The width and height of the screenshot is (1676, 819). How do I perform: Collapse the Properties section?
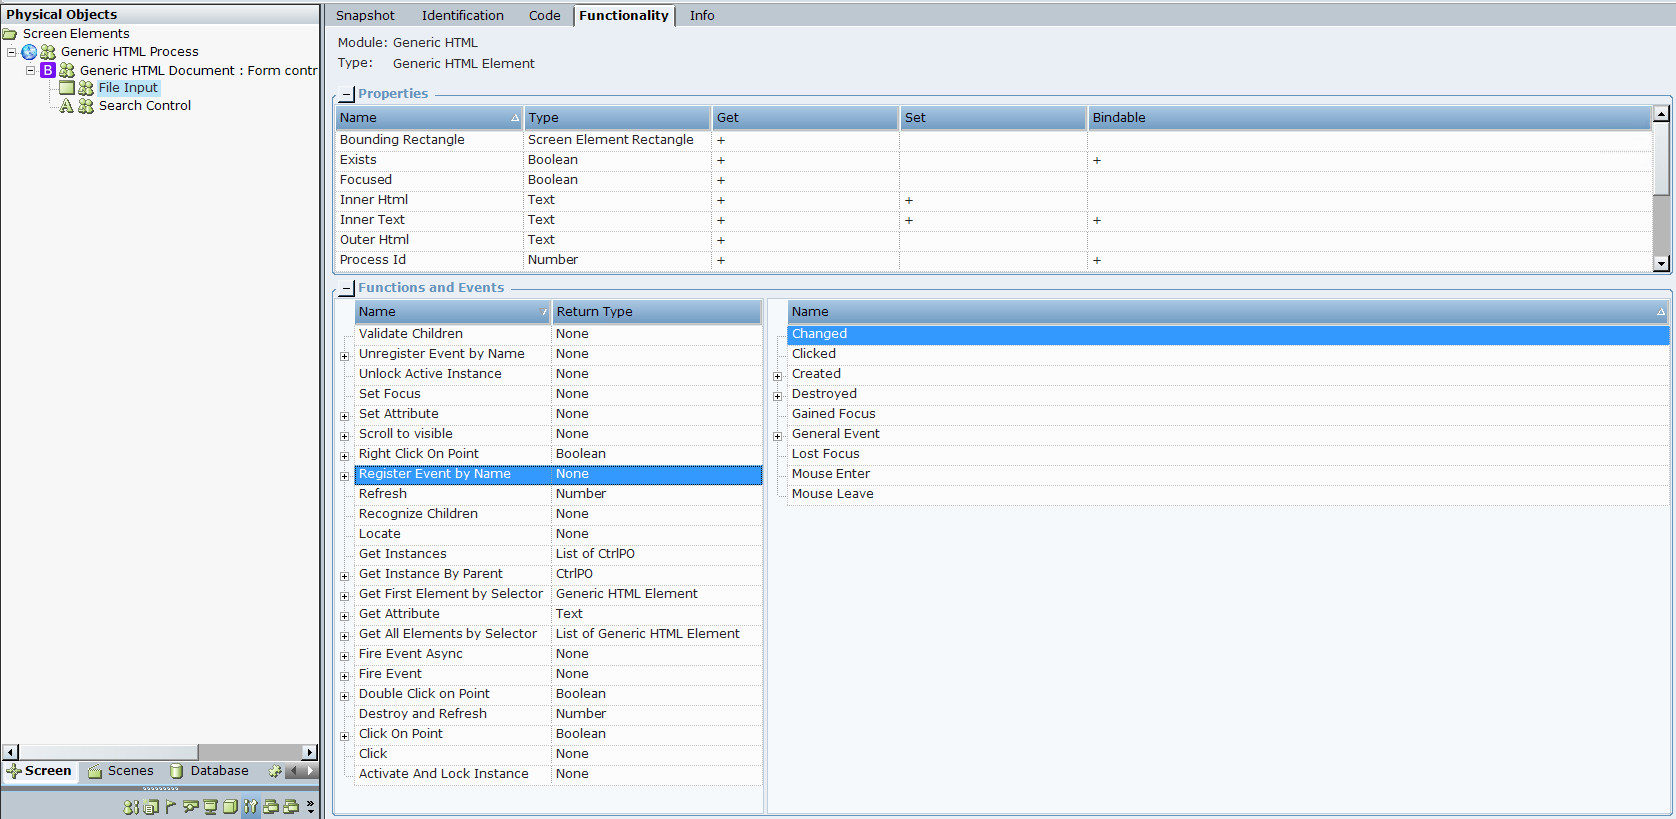pyautogui.click(x=347, y=94)
